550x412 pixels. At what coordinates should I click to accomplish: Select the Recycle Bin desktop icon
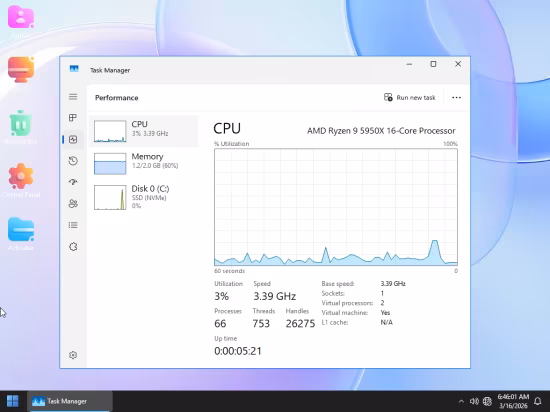click(21, 128)
